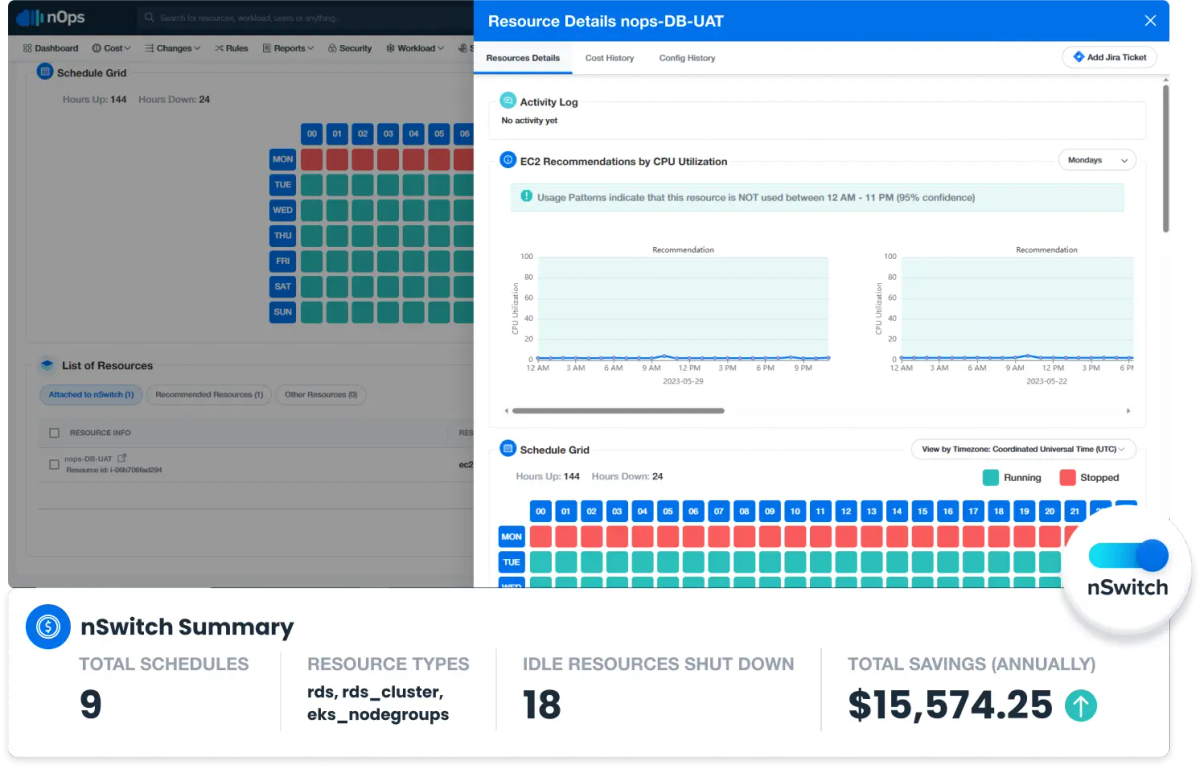Open the View by Timezone dropdown
Screen dimensions: 1200x769
point(1023,449)
